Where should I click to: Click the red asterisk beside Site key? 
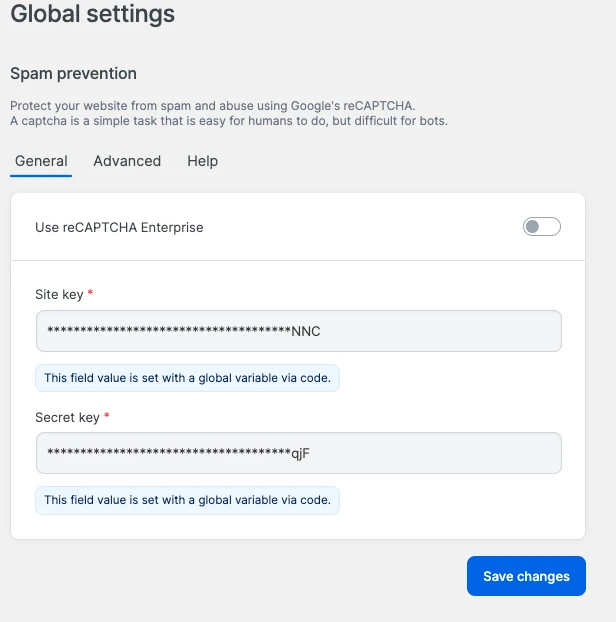tap(91, 294)
